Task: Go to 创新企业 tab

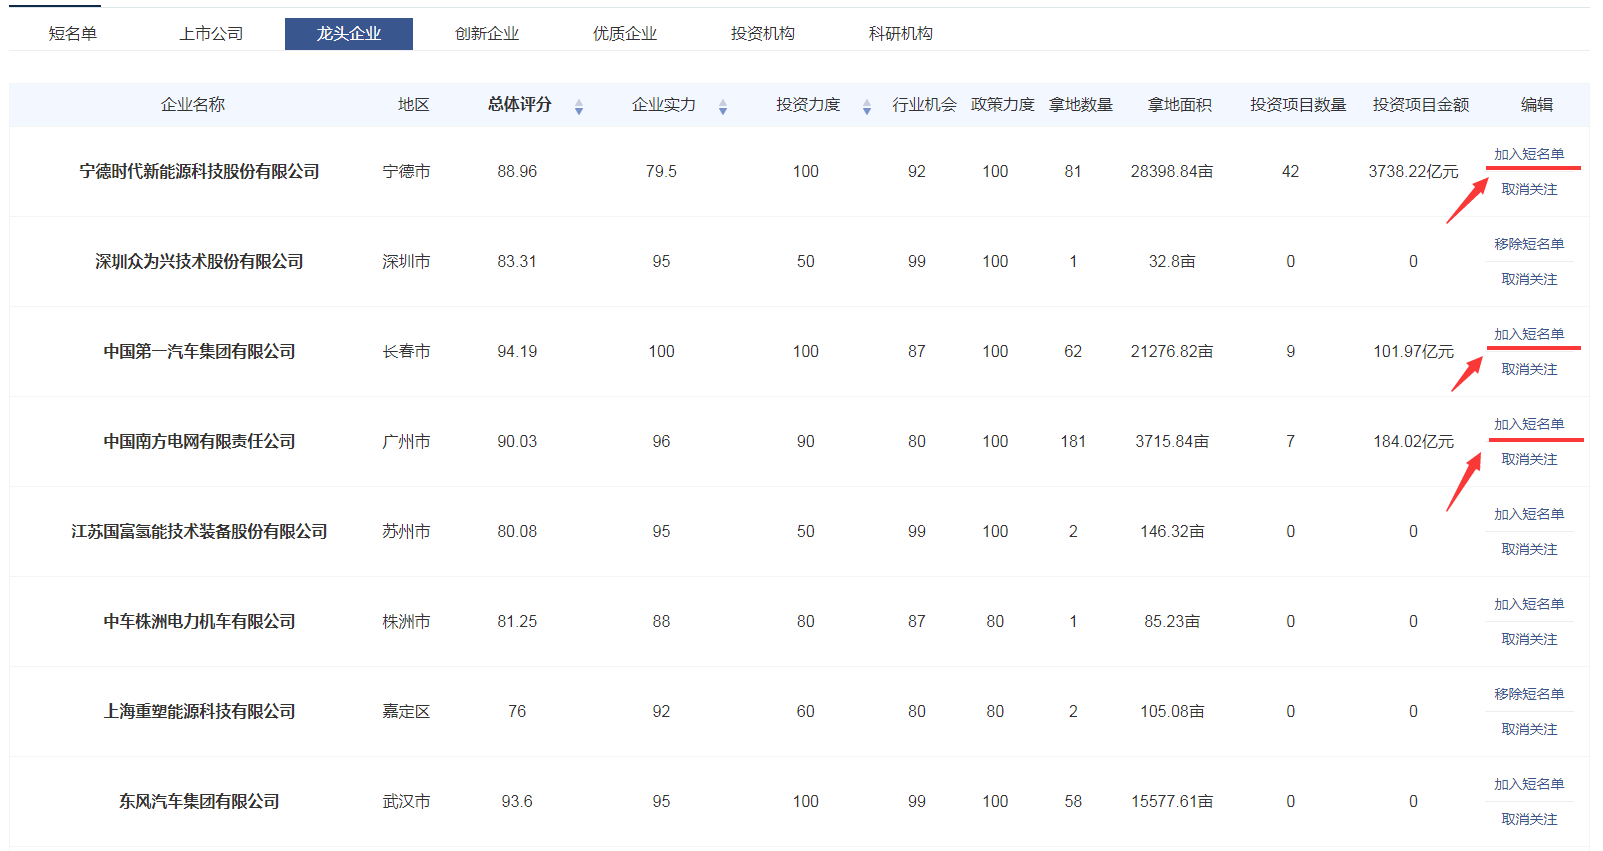Action: pyautogui.click(x=487, y=34)
